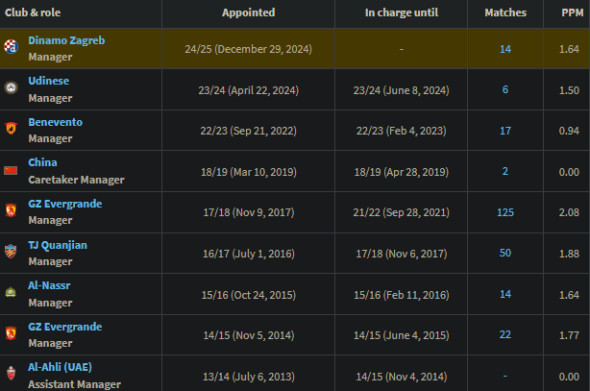Click the 0.94 PPM value for Benevento
Screen dimensions: 590x391
(x=569, y=131)
